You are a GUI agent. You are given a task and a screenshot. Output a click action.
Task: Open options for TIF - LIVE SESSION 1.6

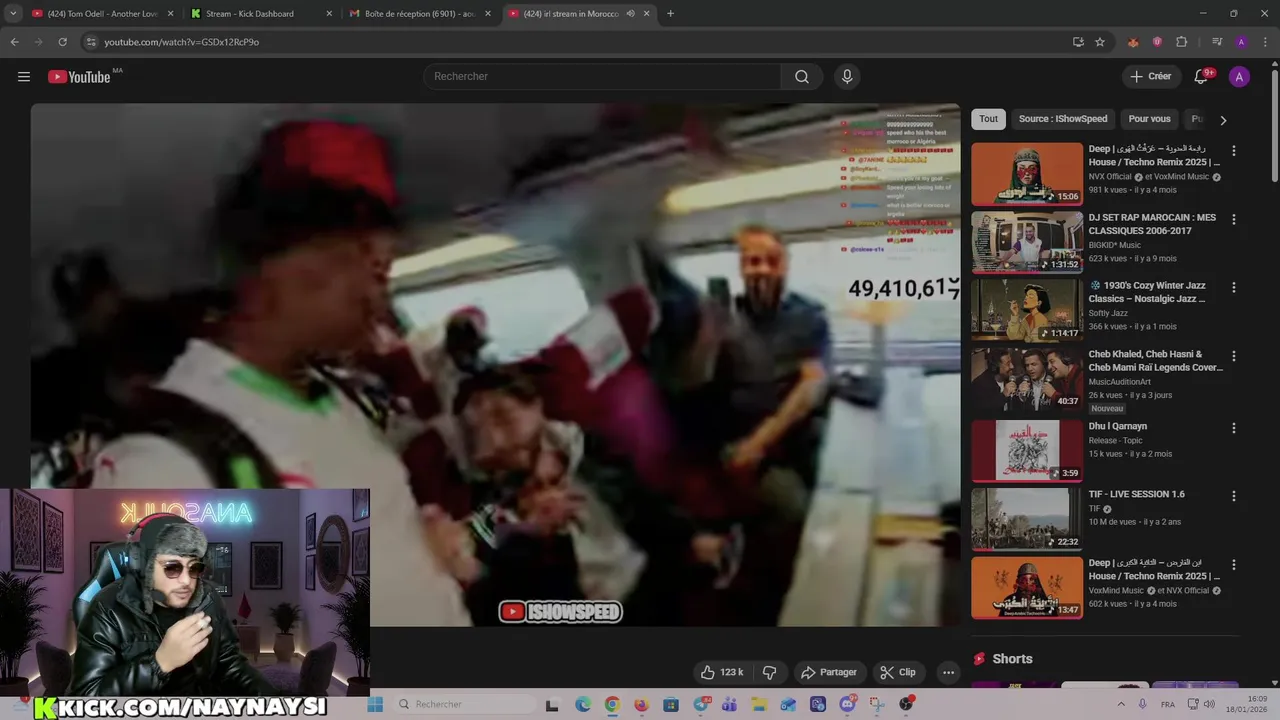1233,496
